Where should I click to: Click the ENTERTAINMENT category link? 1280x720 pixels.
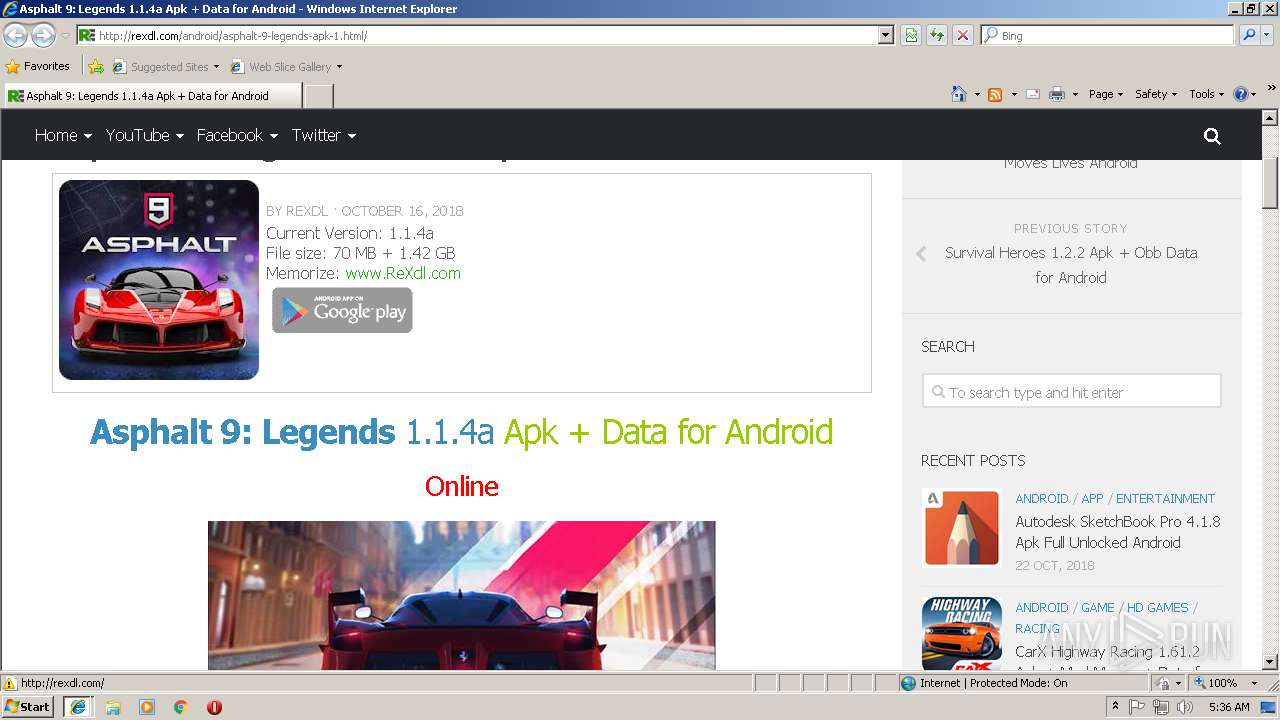[1165, 498]
